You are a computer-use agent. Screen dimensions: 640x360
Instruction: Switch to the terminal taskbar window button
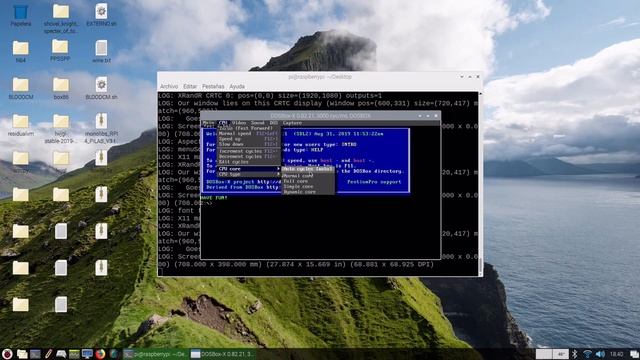point(155,354)
